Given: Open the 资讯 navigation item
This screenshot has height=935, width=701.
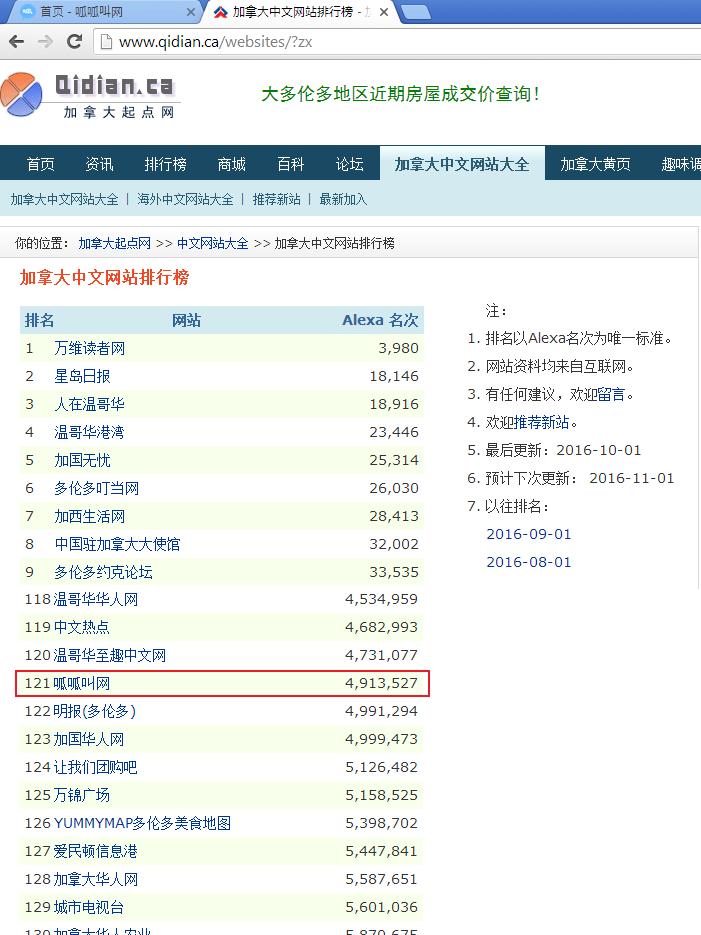Looking at the screenshot, I should [100, 164].
